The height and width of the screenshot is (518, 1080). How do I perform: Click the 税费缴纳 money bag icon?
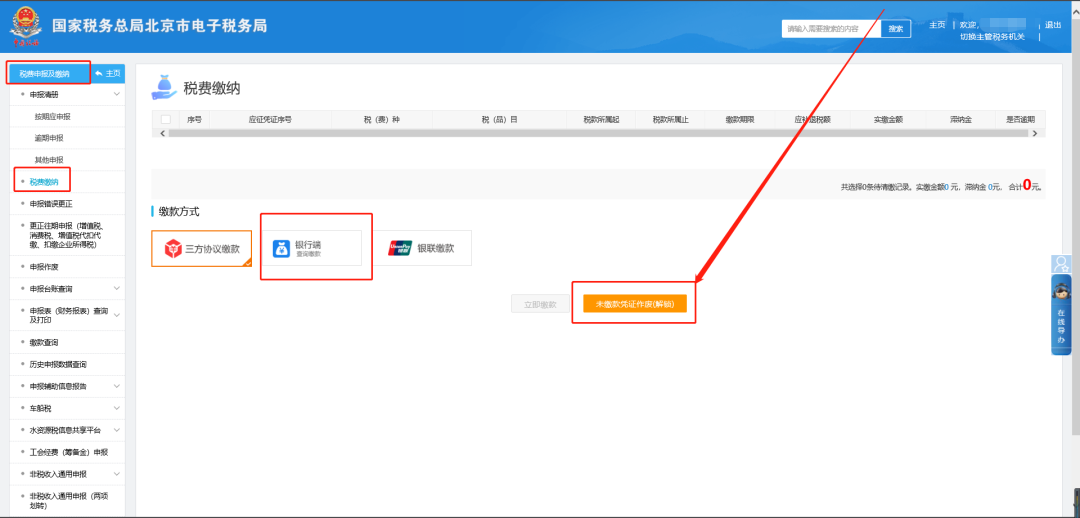(163, 88)
